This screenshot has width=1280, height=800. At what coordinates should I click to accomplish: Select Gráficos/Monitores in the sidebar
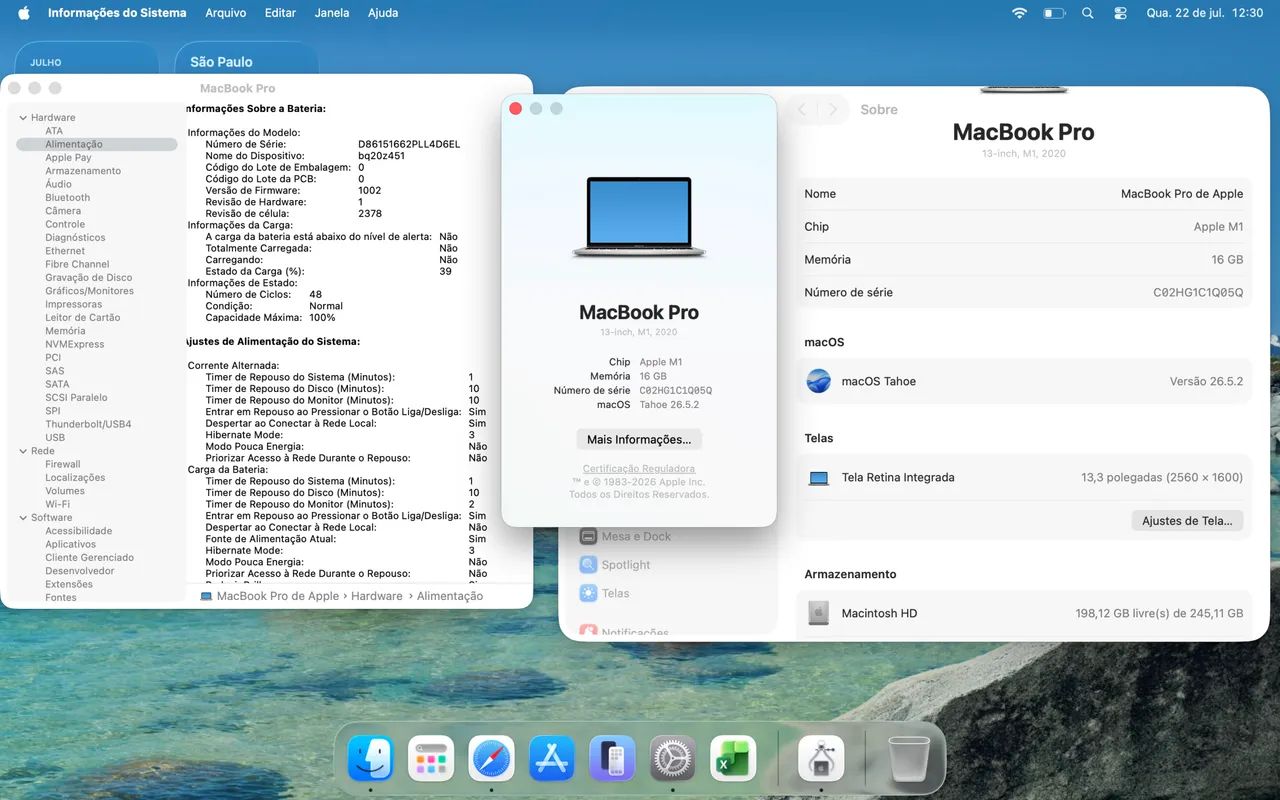(x=88, y=291)
